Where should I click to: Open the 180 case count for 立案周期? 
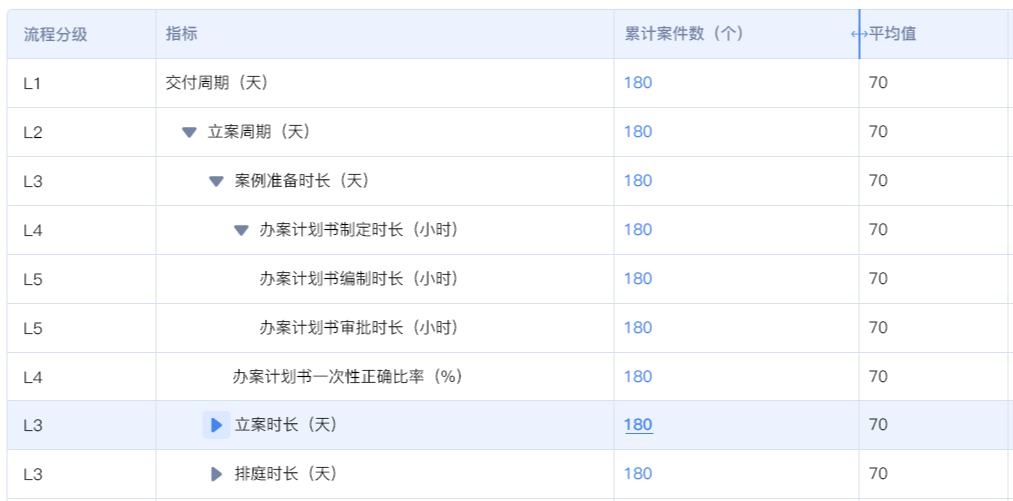click(638, 132)
